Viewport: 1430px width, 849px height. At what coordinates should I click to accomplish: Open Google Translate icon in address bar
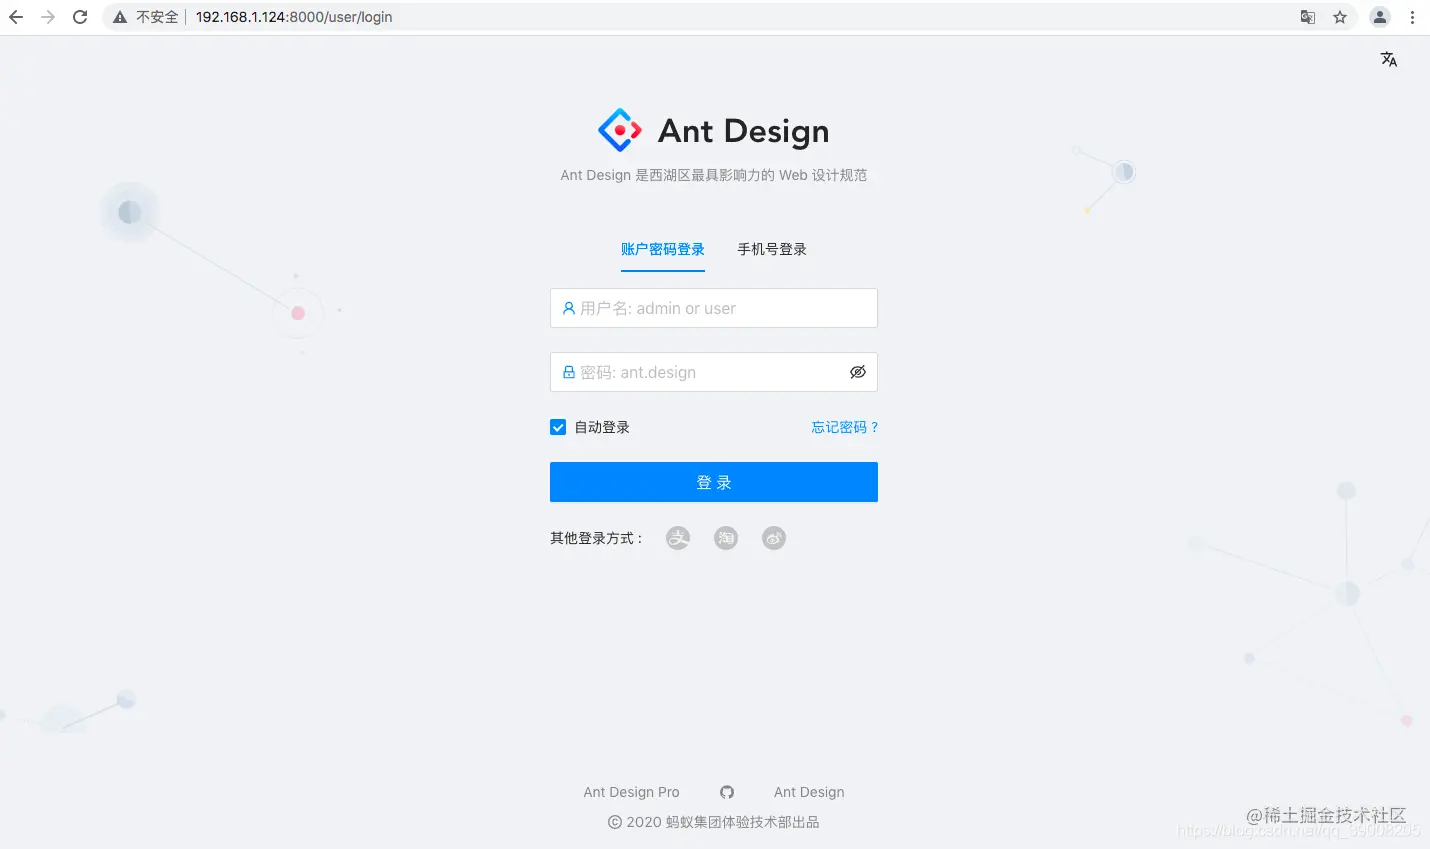pos(1307,16)
